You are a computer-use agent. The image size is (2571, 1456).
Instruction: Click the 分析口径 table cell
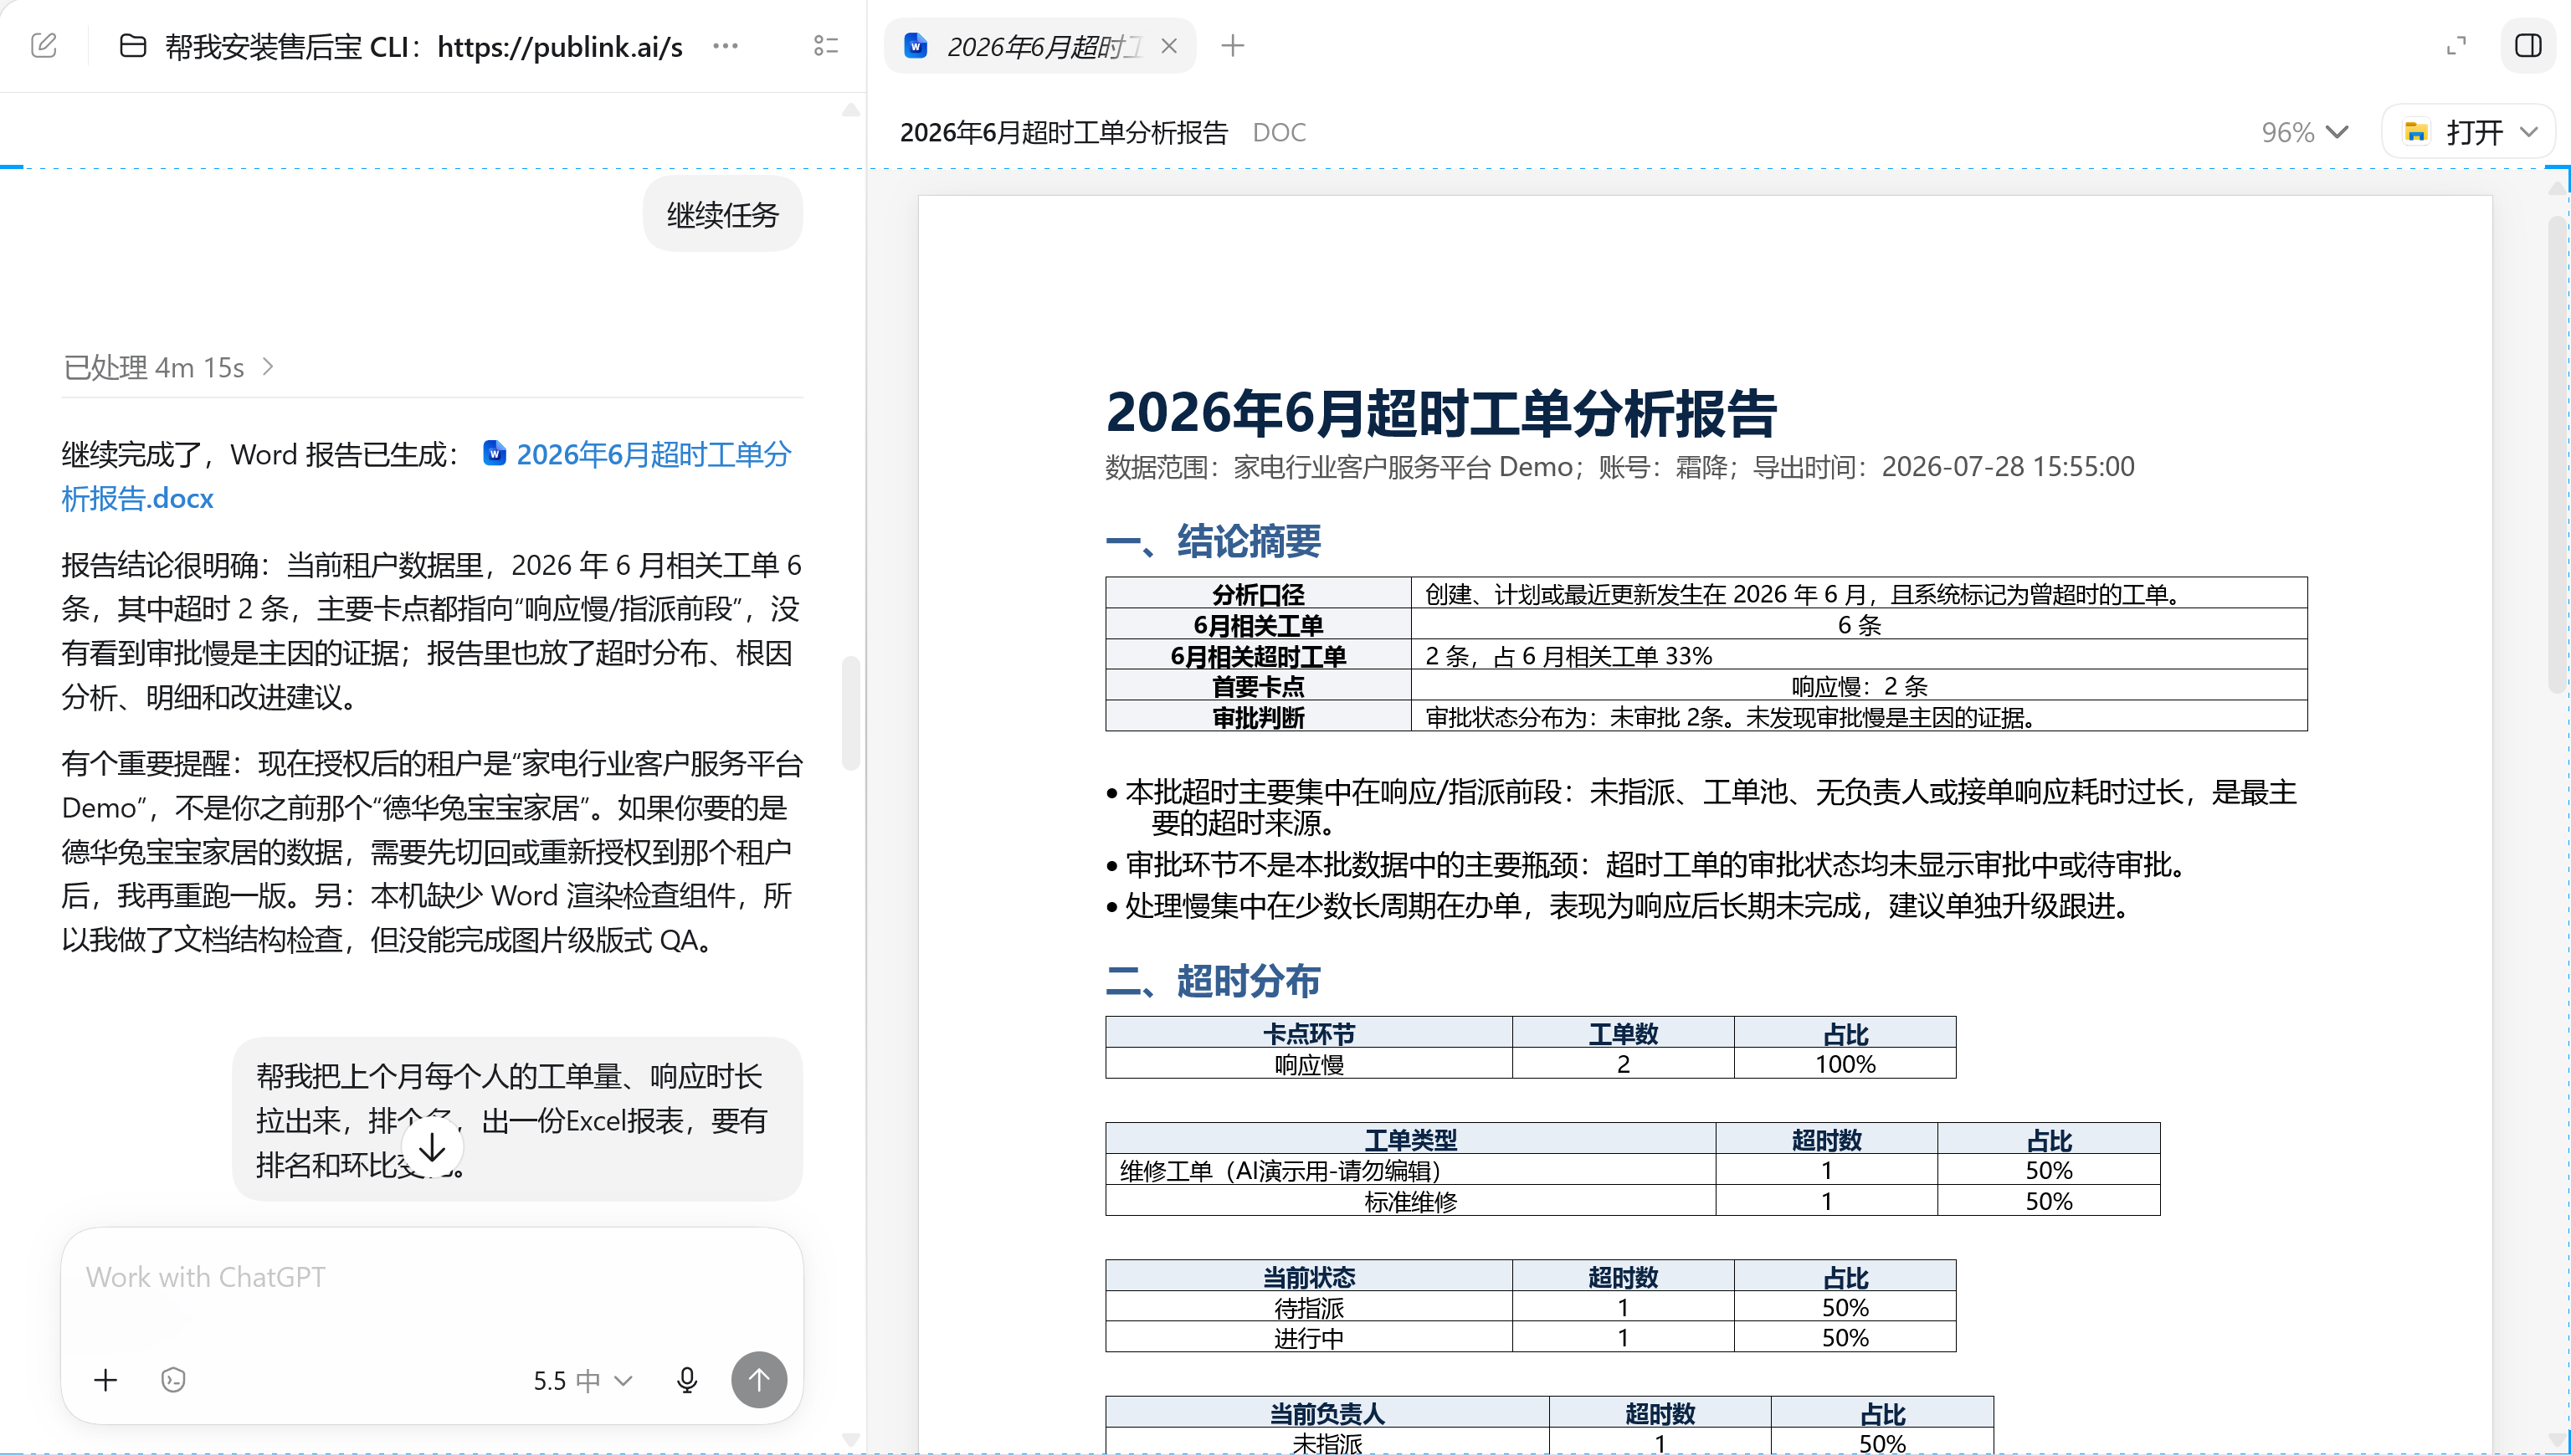point(1258,594)
